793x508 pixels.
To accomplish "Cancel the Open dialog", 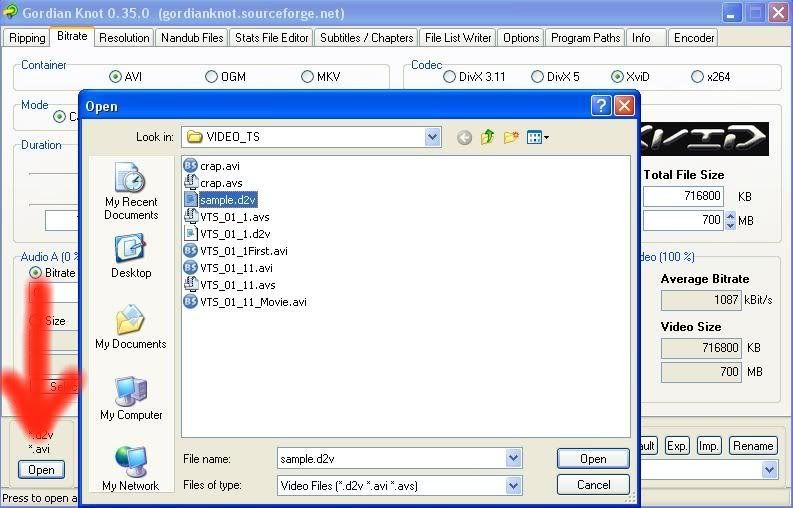I will tap(593, 485).
